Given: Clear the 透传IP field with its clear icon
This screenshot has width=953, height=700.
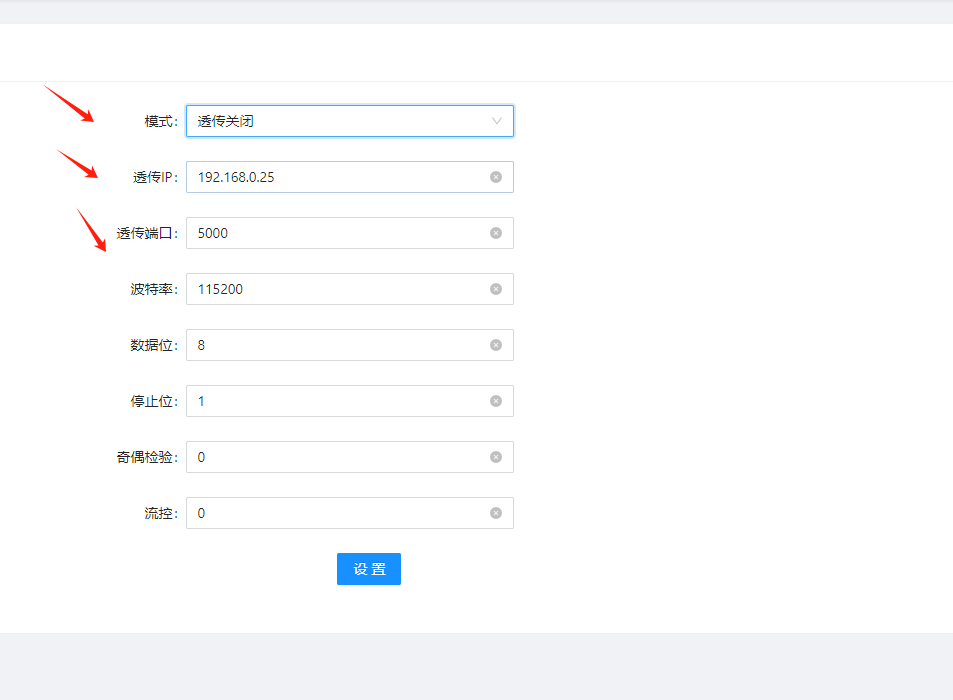Looking at the screenshot, I should click(x=496, y=177).
